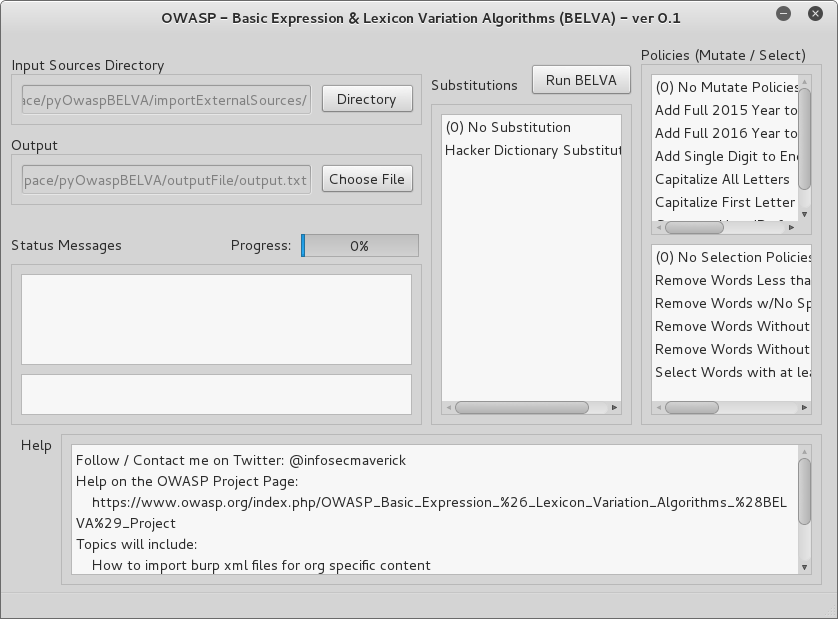Click the Run BELVA button
The width and height of the screenshot is (838, 619).
(581, 81)
